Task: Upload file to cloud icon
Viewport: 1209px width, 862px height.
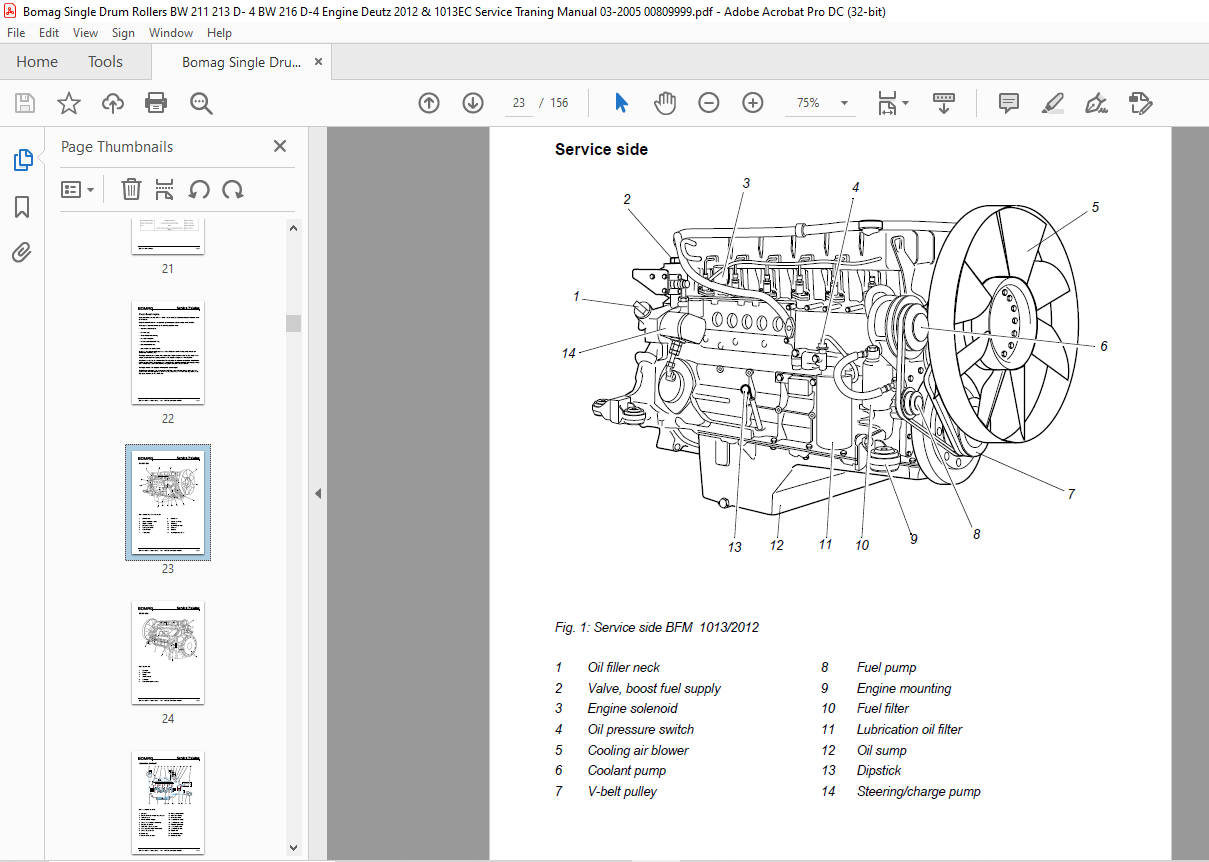Action: pyautogui.click(x=113, y=103)
